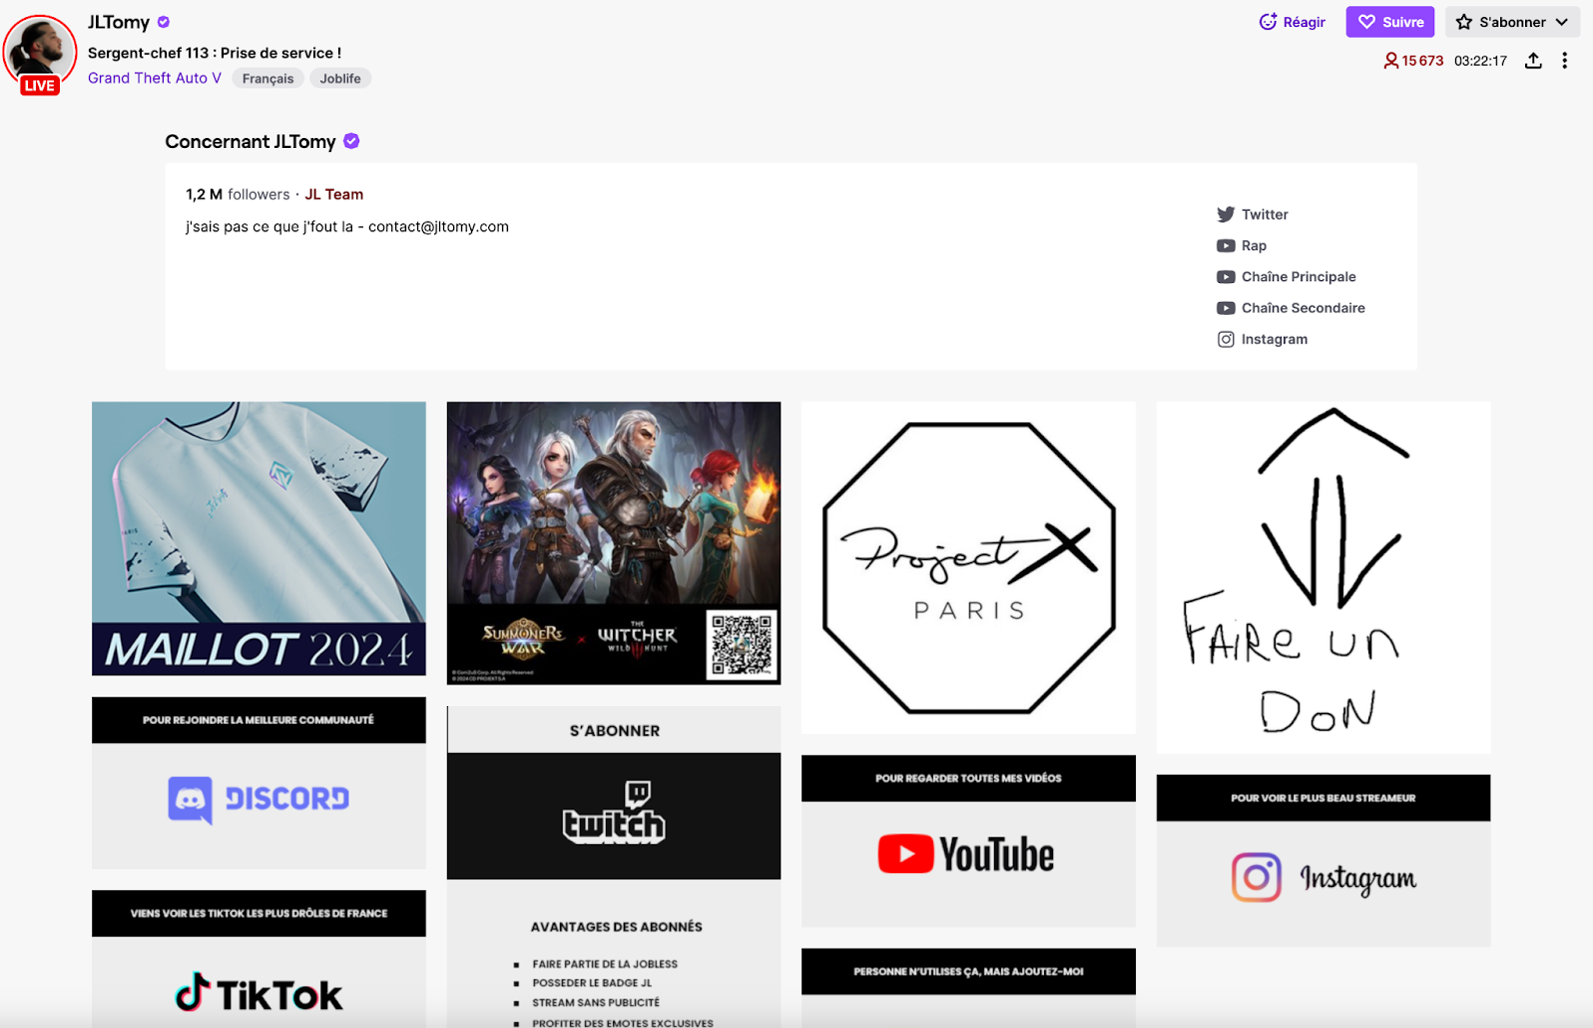This screenshot has width=1593, height=1028.
Task: Open the Chaîne Principale link
Action: 1286,276
